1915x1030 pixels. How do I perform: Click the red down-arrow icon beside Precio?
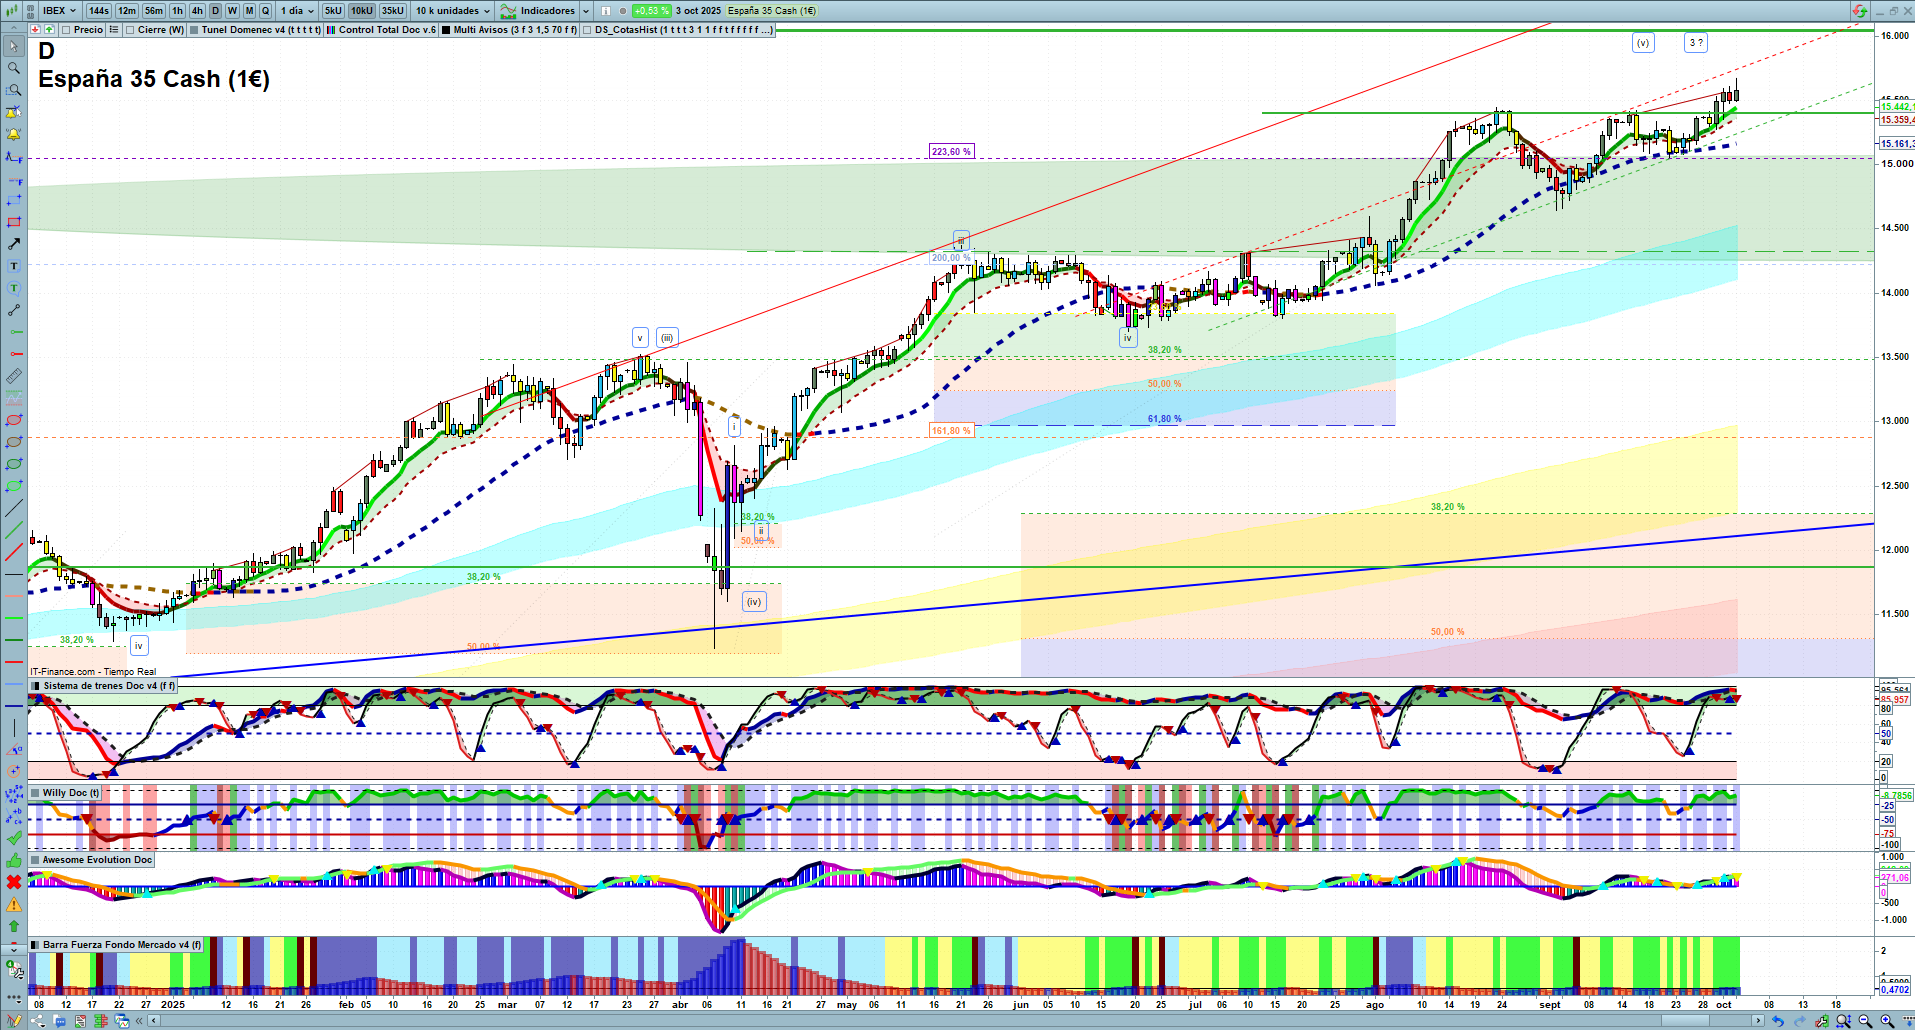pyautogui.click(x=35, y=30)
